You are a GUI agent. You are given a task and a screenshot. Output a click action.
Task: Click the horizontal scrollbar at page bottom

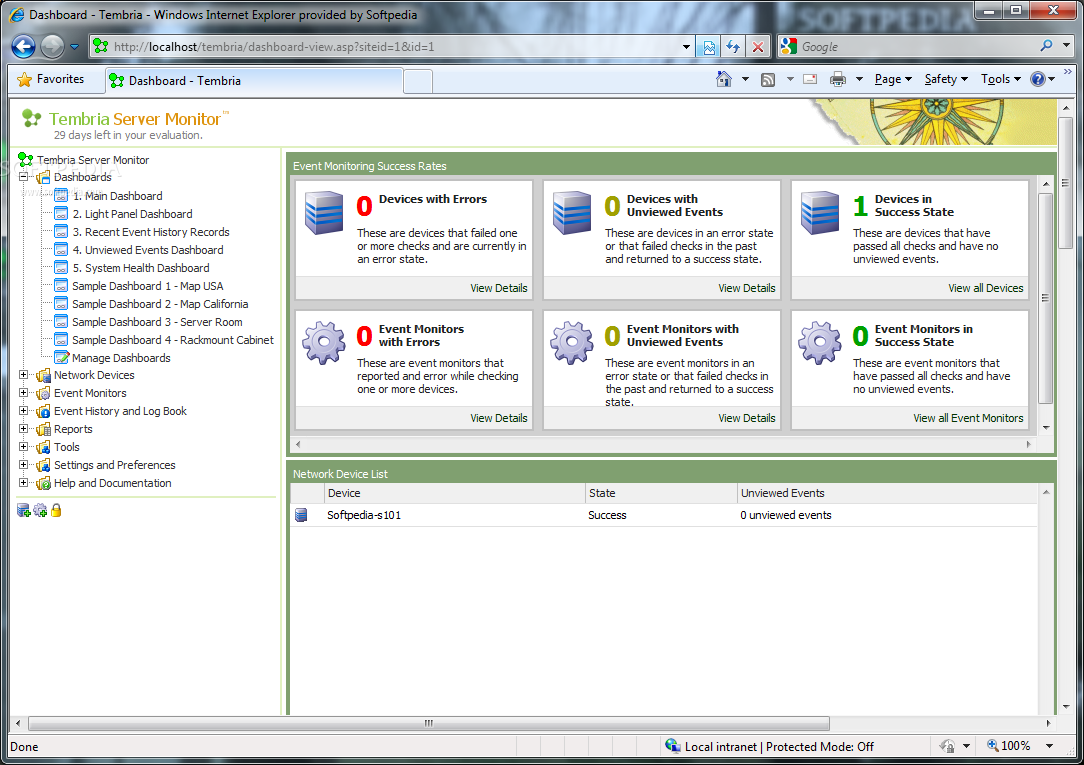[x=429, y=723]
